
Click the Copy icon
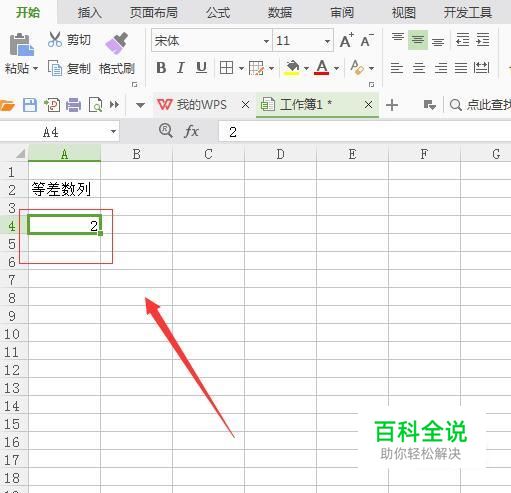click(55, 68)
